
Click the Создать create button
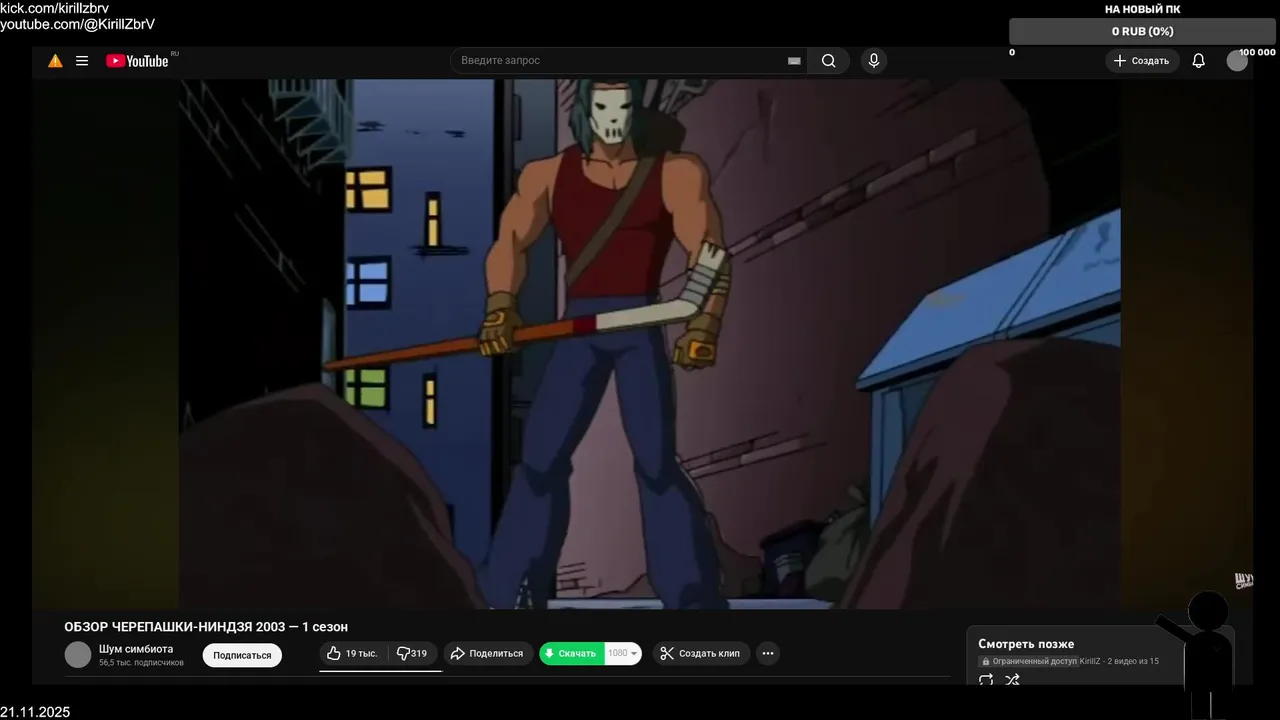coord(1141,61)
